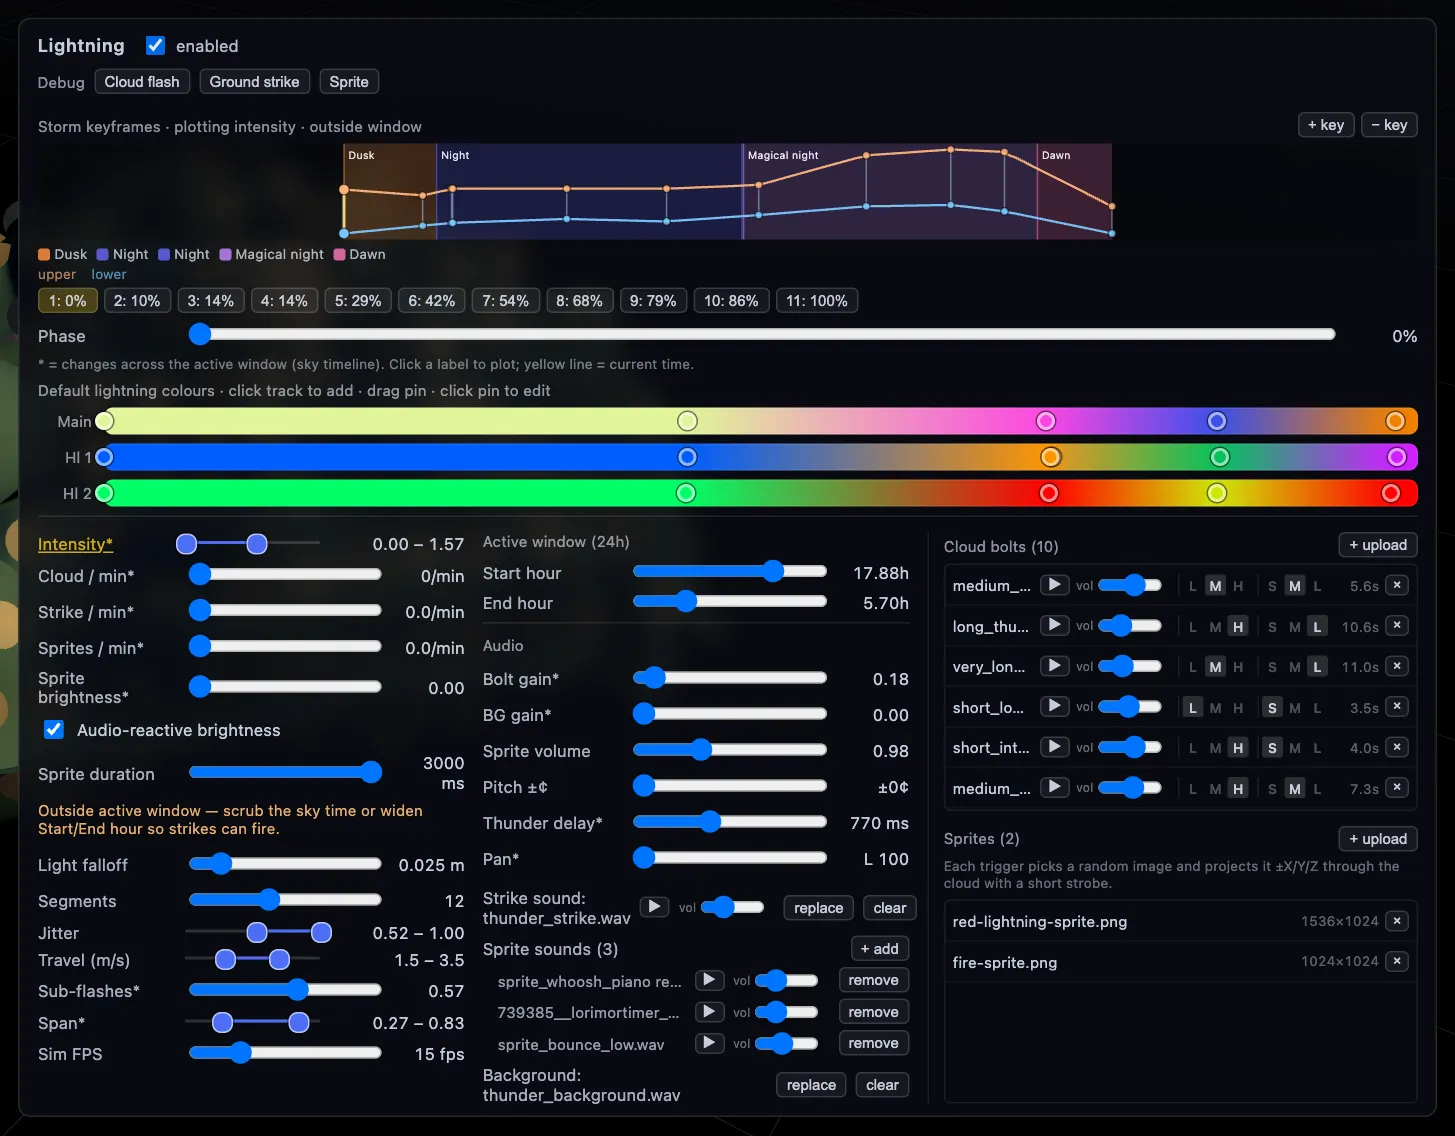
Task: Click the Ground strike debug button
Action: click(x=255, y=82)
